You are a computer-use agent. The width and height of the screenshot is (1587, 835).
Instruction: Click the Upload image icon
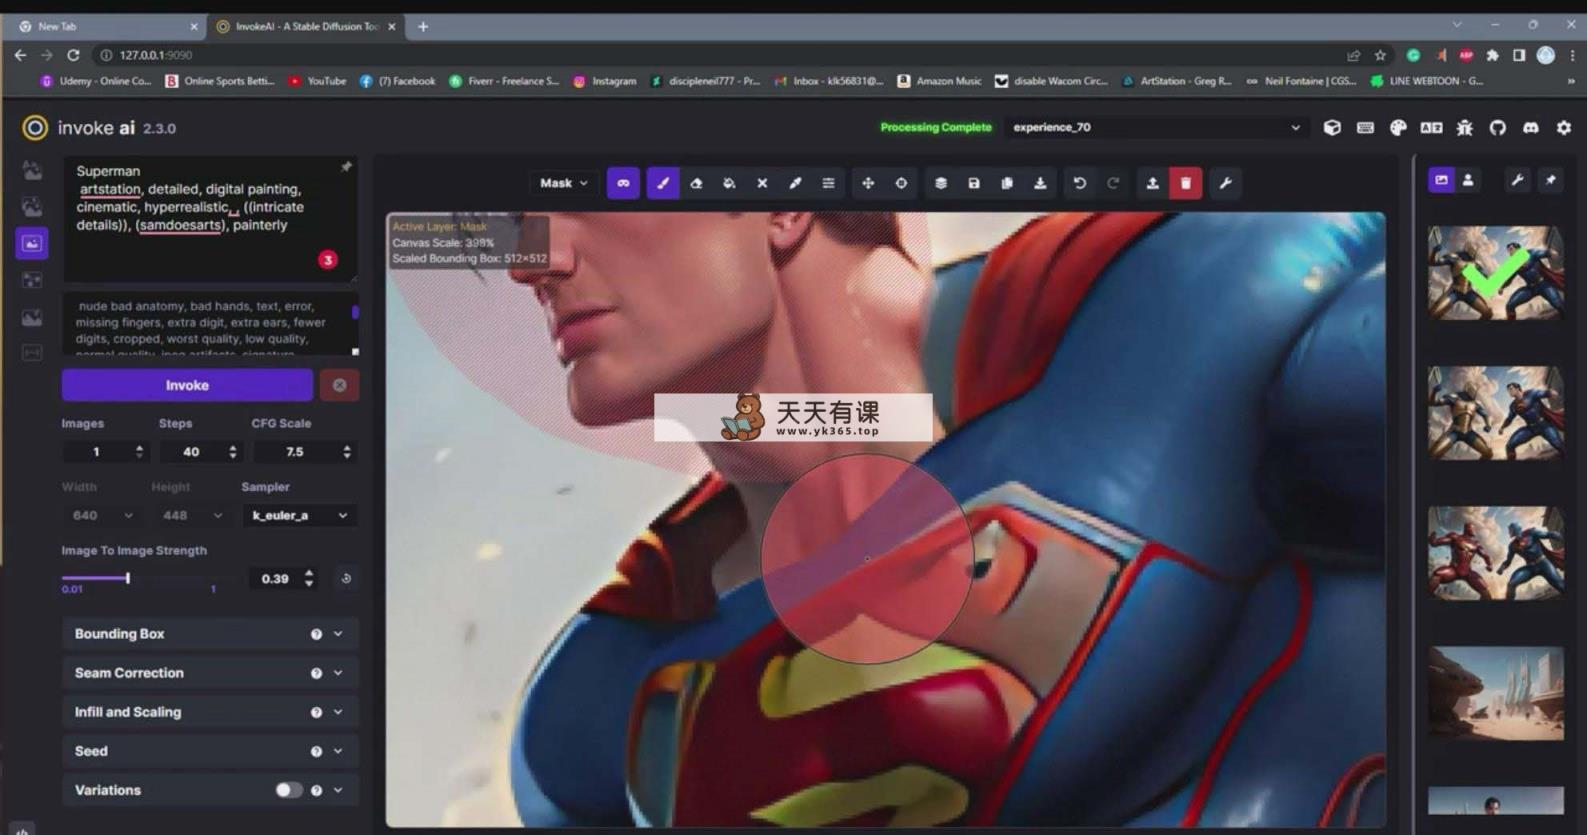[x=1152, y=183]
